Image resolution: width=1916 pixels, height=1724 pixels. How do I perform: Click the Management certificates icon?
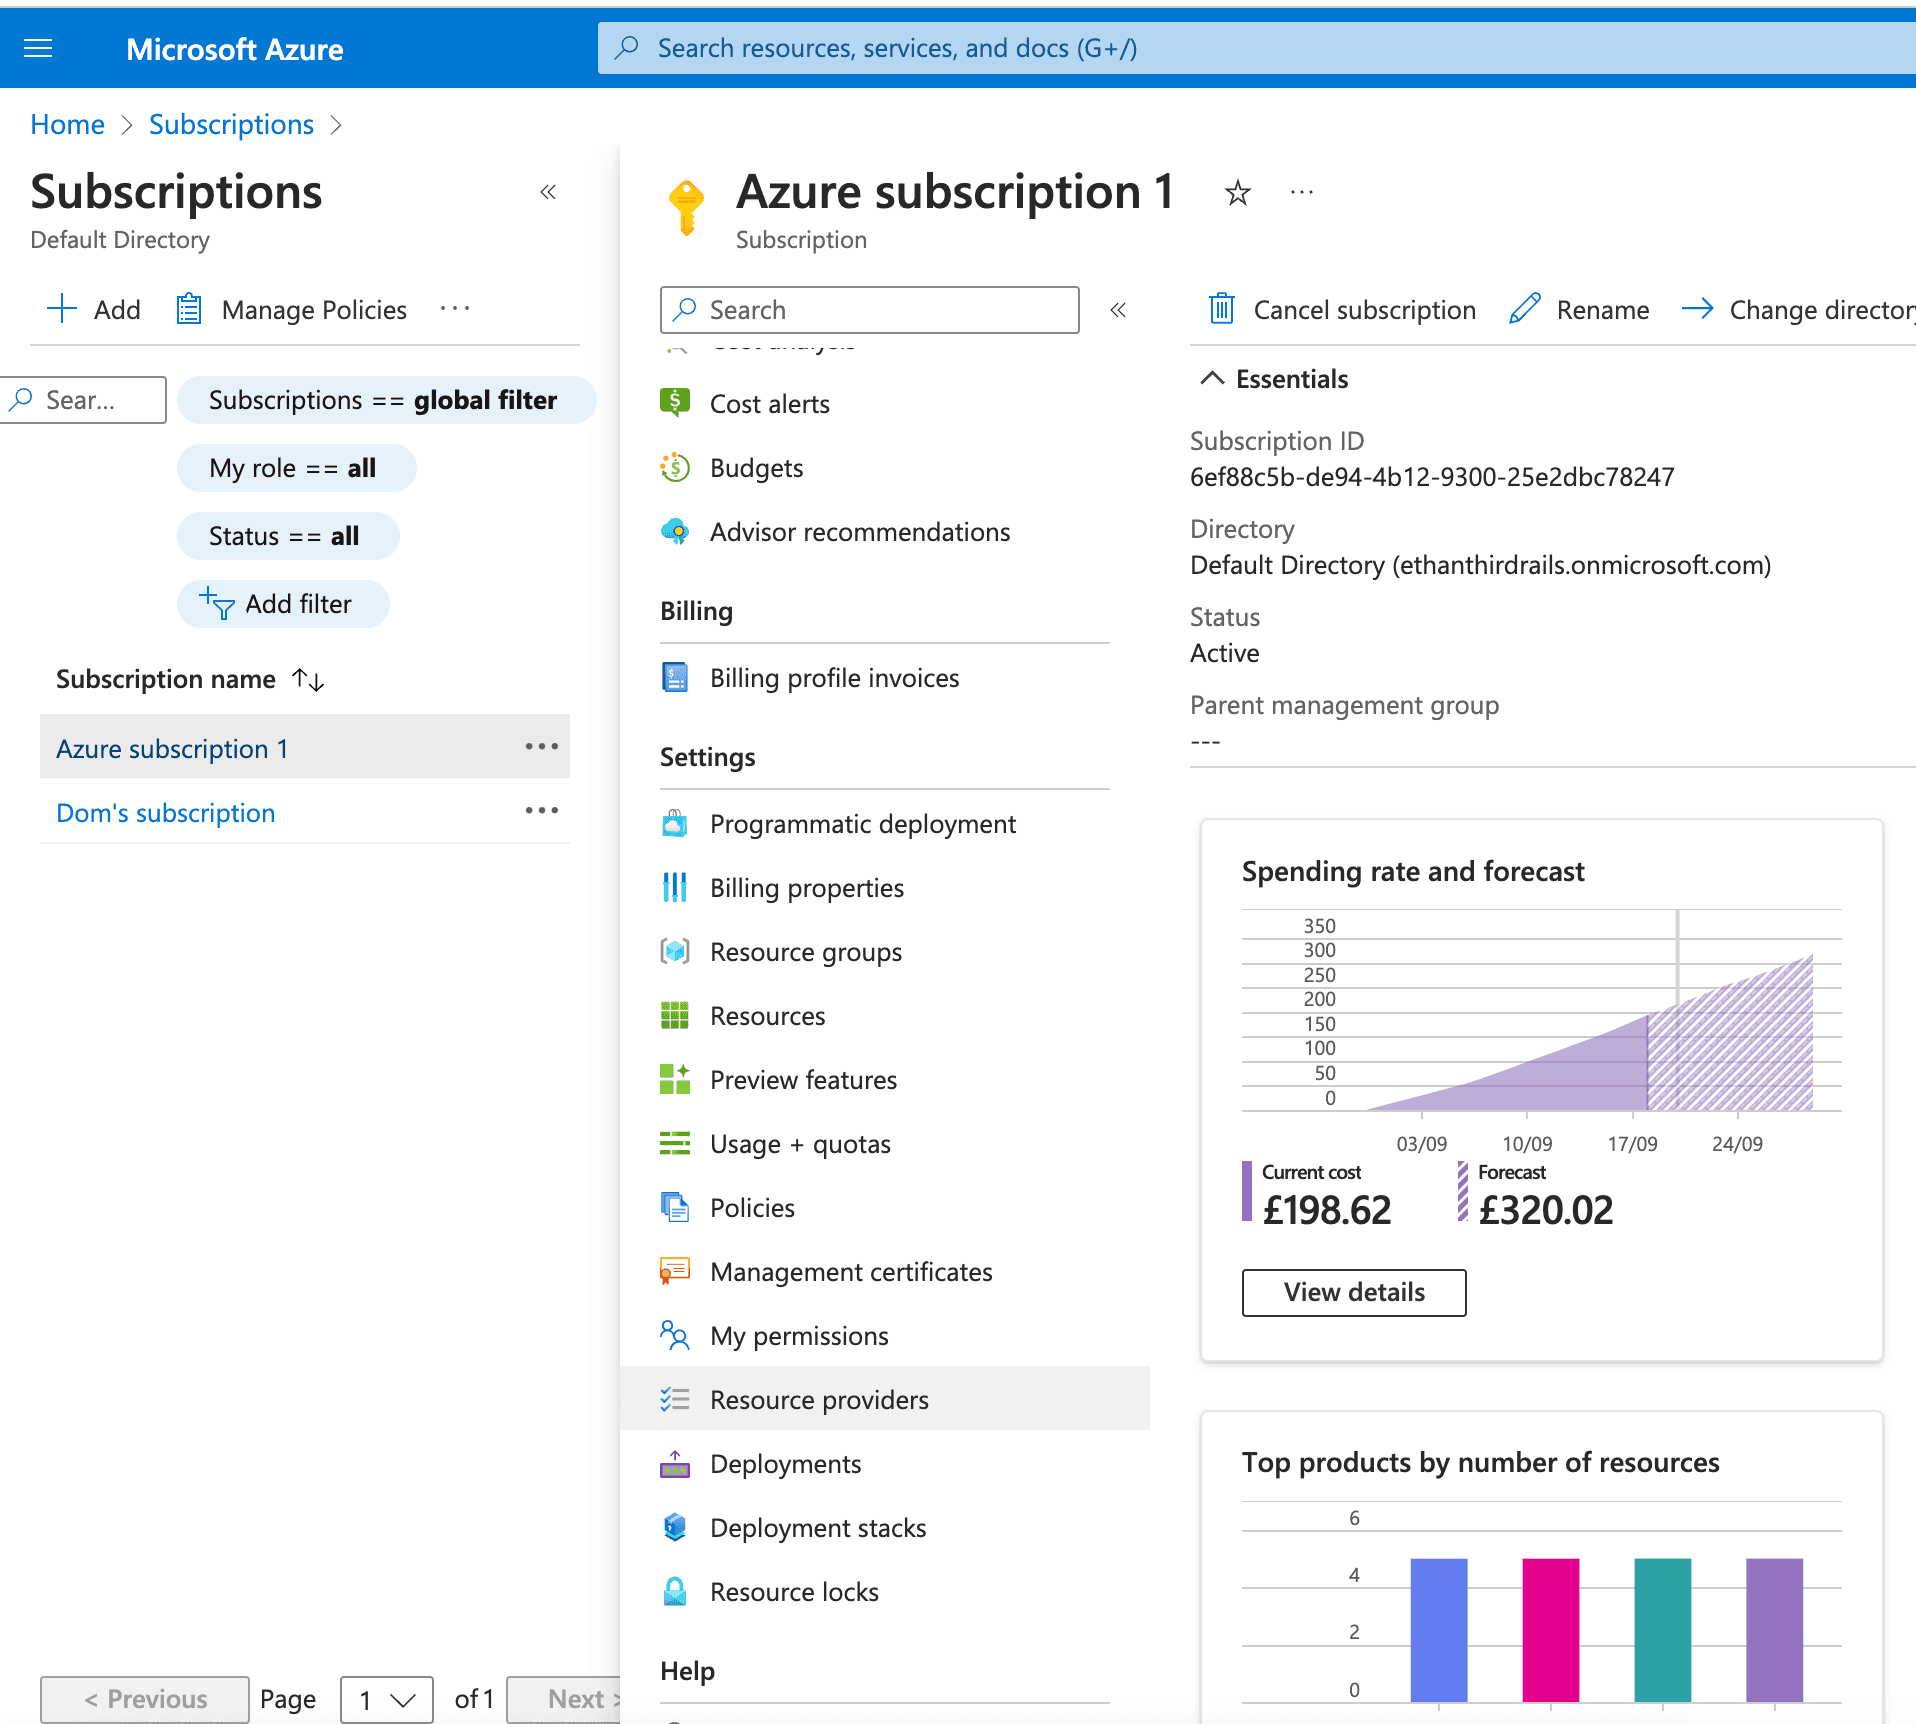pyautogui.click(x=675, y=1271)
